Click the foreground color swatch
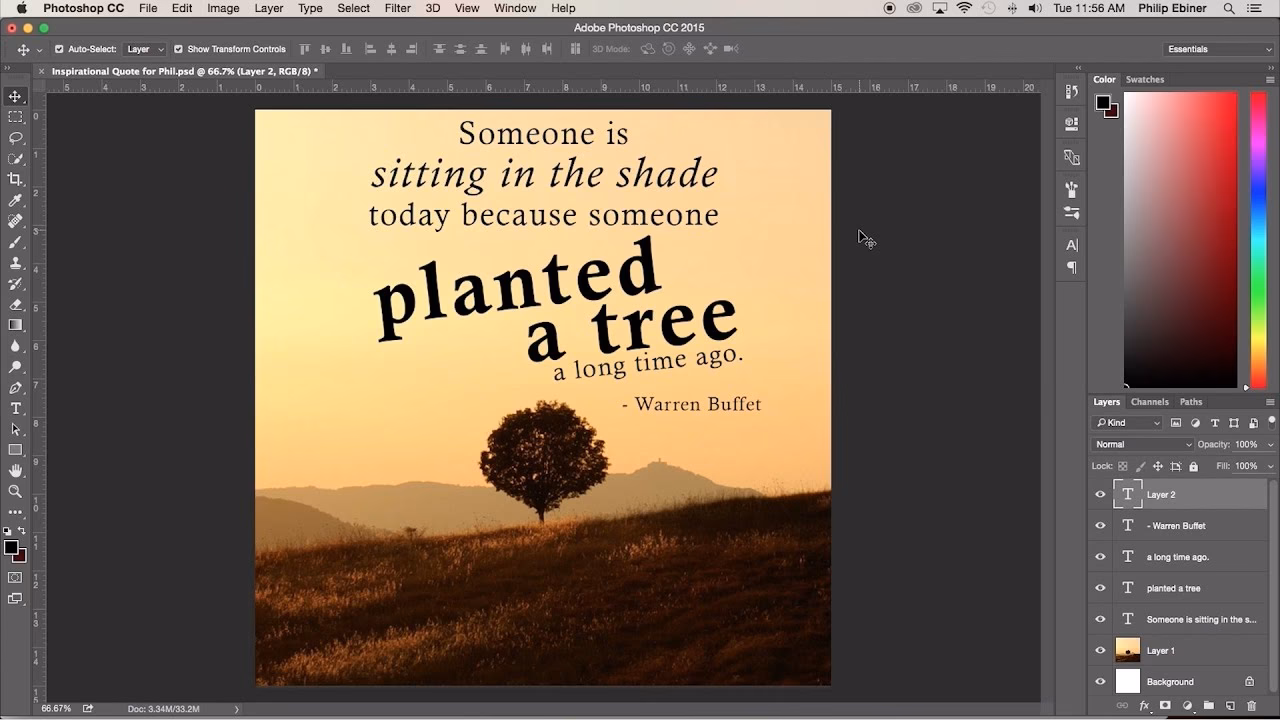This screenshot has width=1280, height=720. point(10,546)
